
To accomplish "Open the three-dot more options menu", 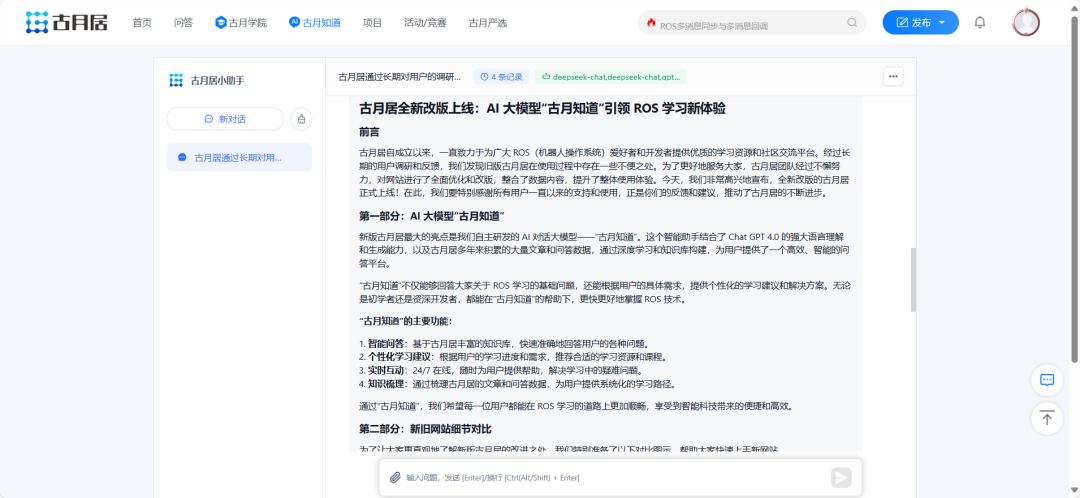I will coord(893,76).
